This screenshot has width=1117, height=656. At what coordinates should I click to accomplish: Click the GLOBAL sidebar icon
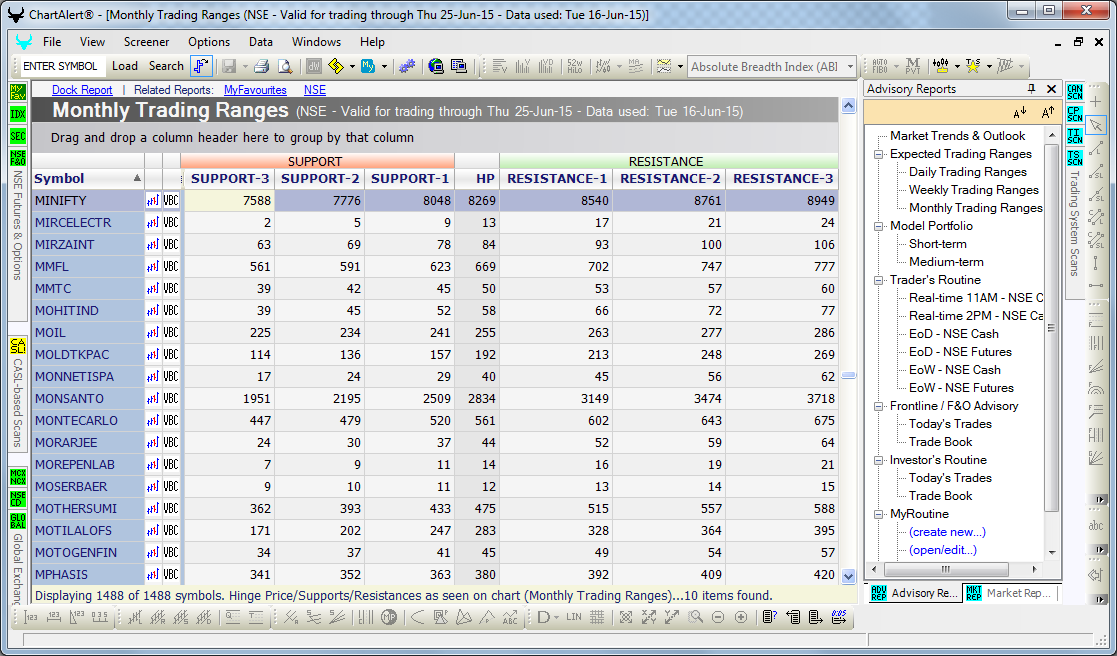pos(18,521)
